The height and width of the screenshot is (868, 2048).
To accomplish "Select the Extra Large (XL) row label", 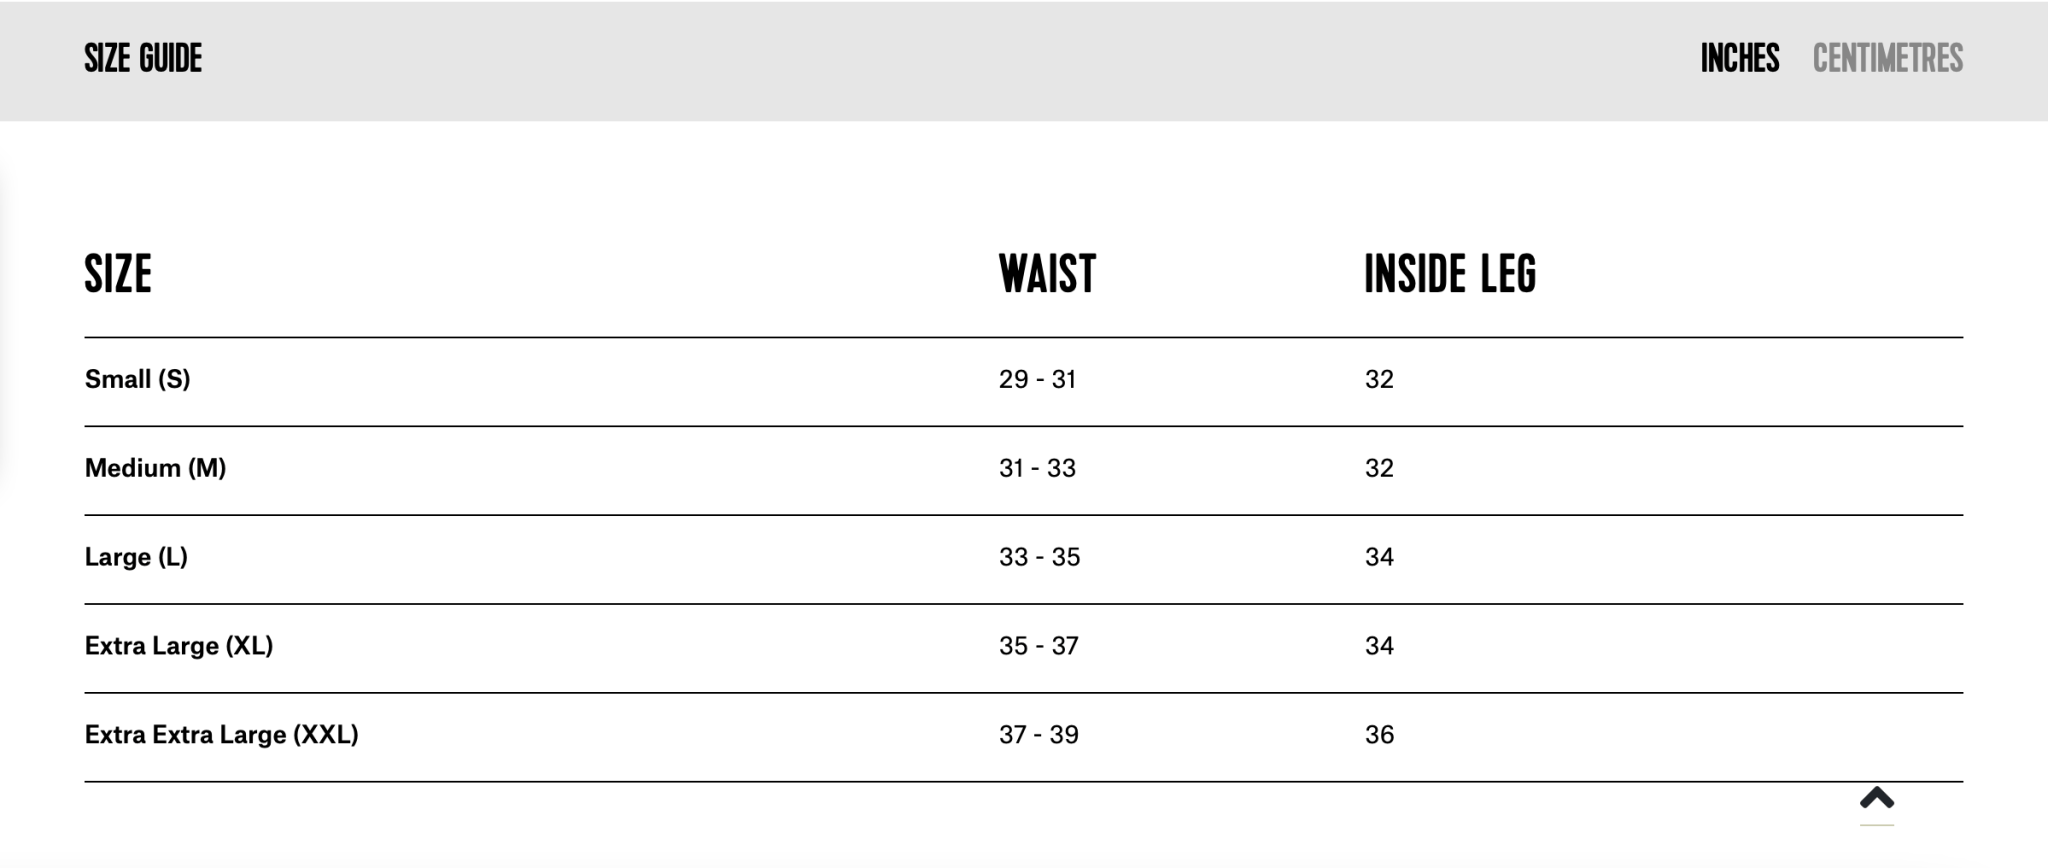I will pyautogui.click(x=179, y=646).
